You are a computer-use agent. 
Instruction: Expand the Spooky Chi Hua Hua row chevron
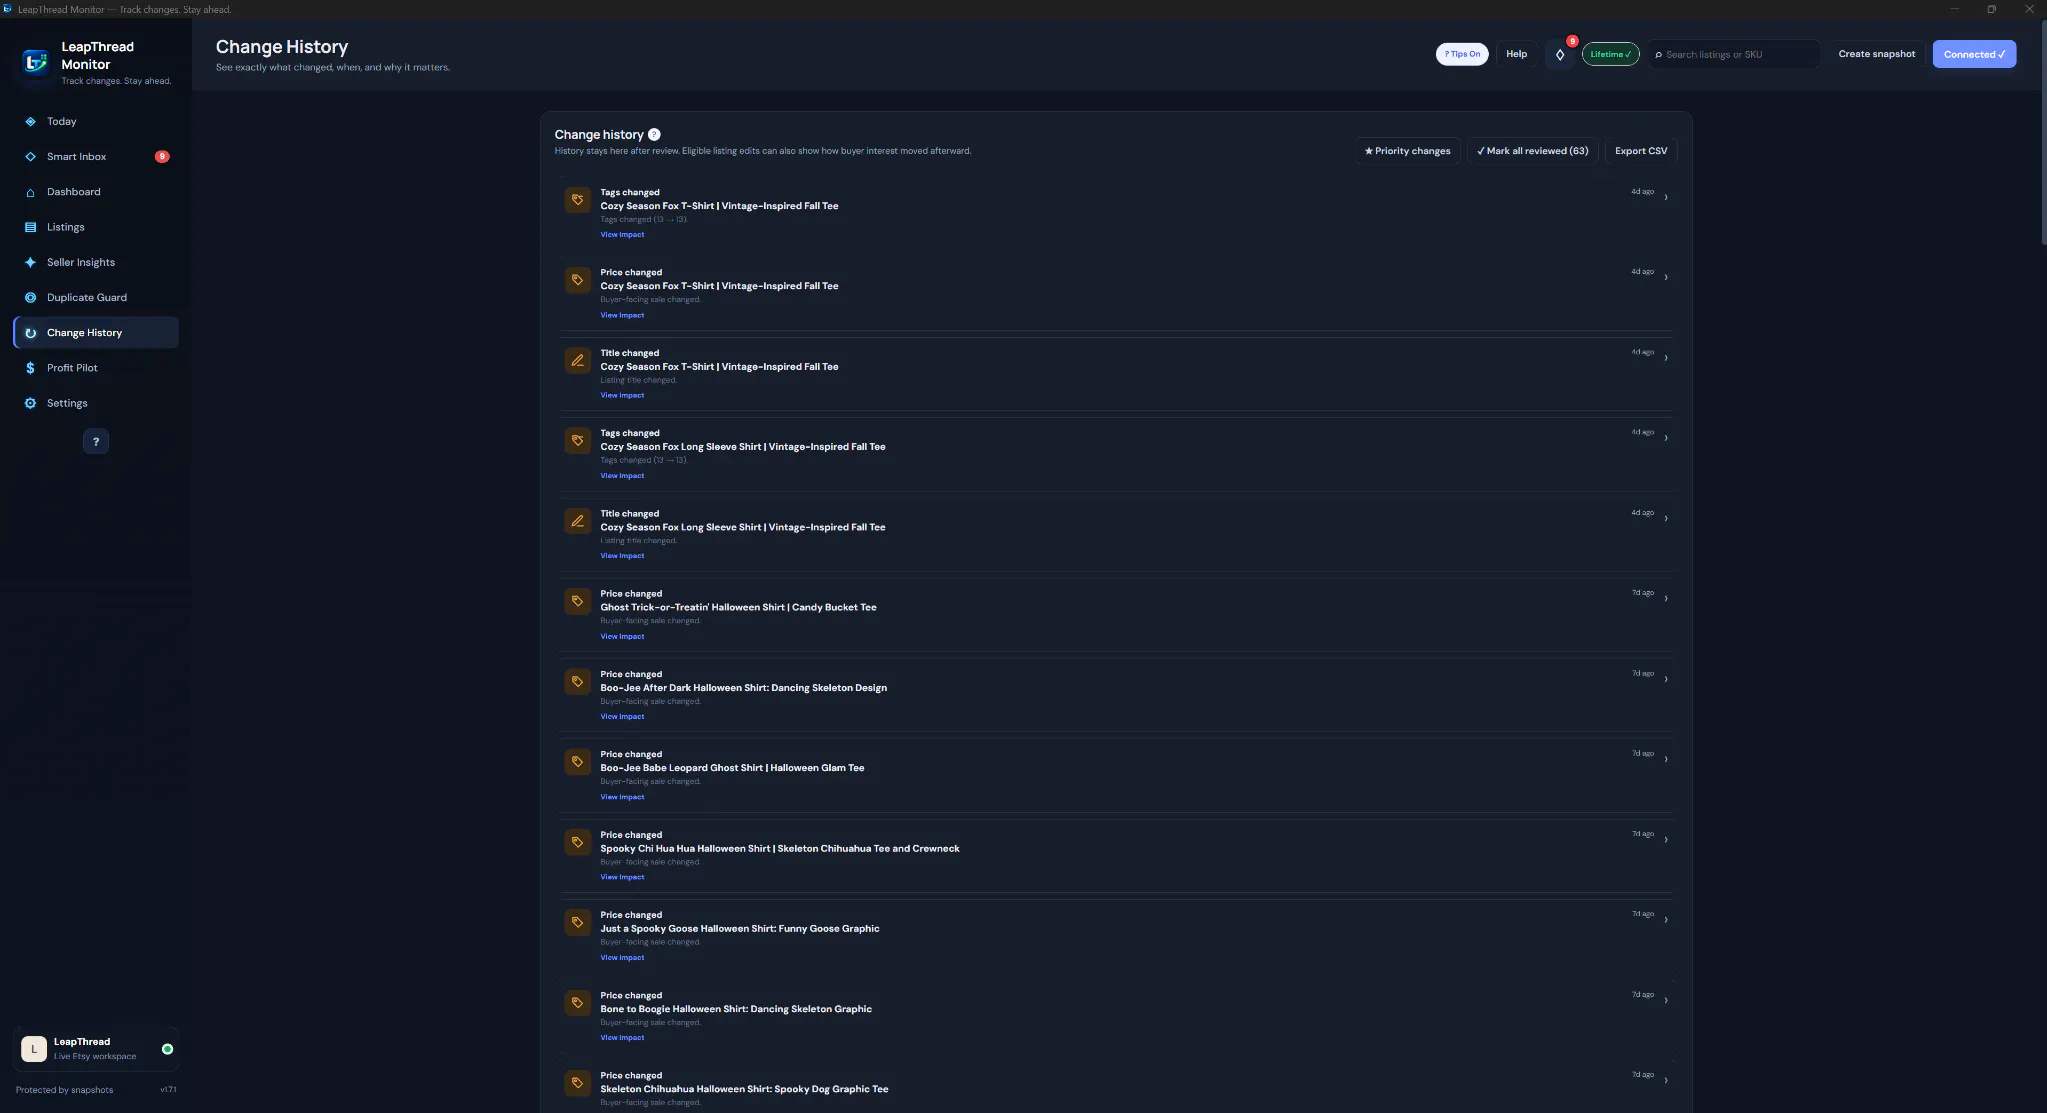[x=1665, y=840]
